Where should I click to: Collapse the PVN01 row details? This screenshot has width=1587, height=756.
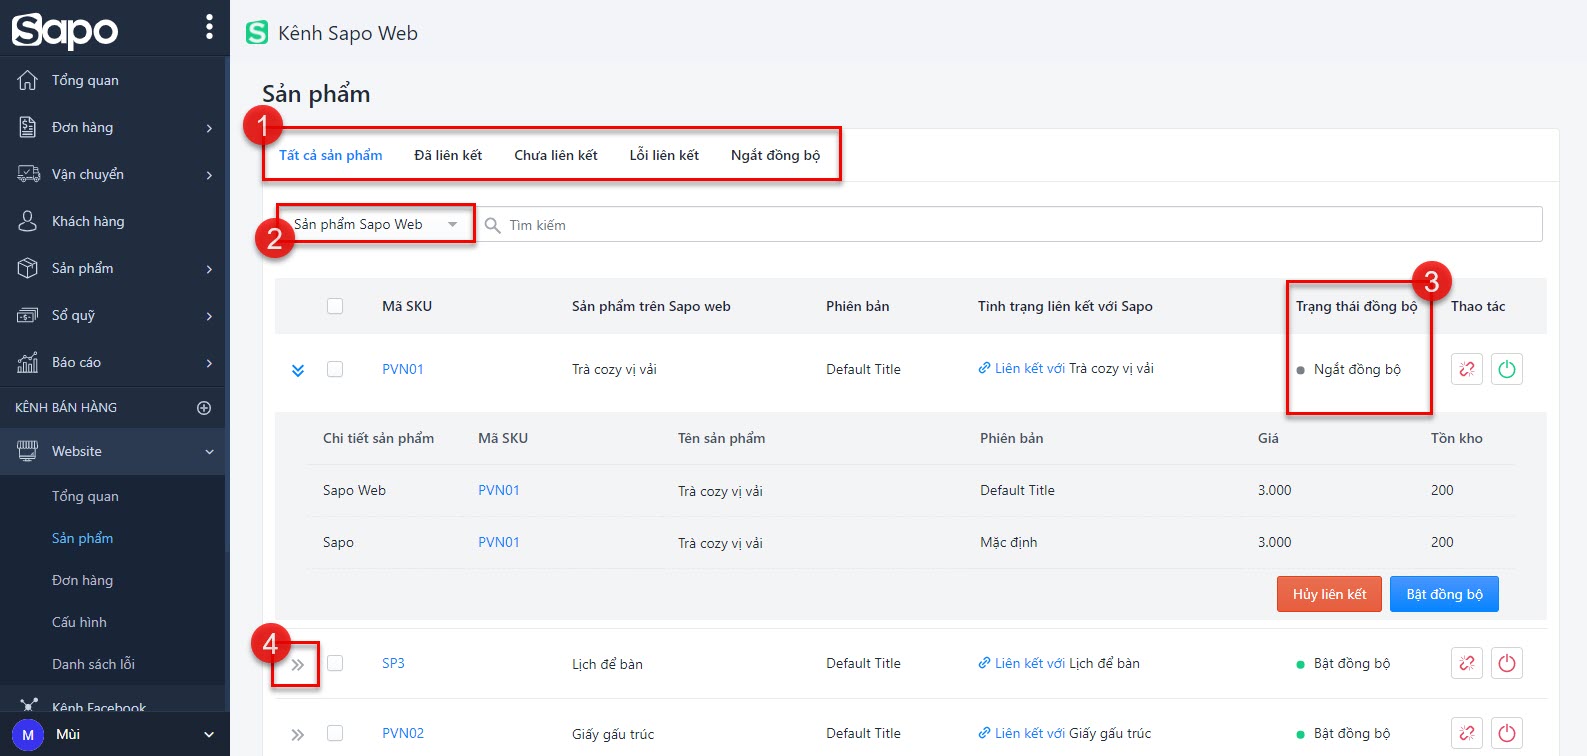pyautogui.click(x=298, y=370)
